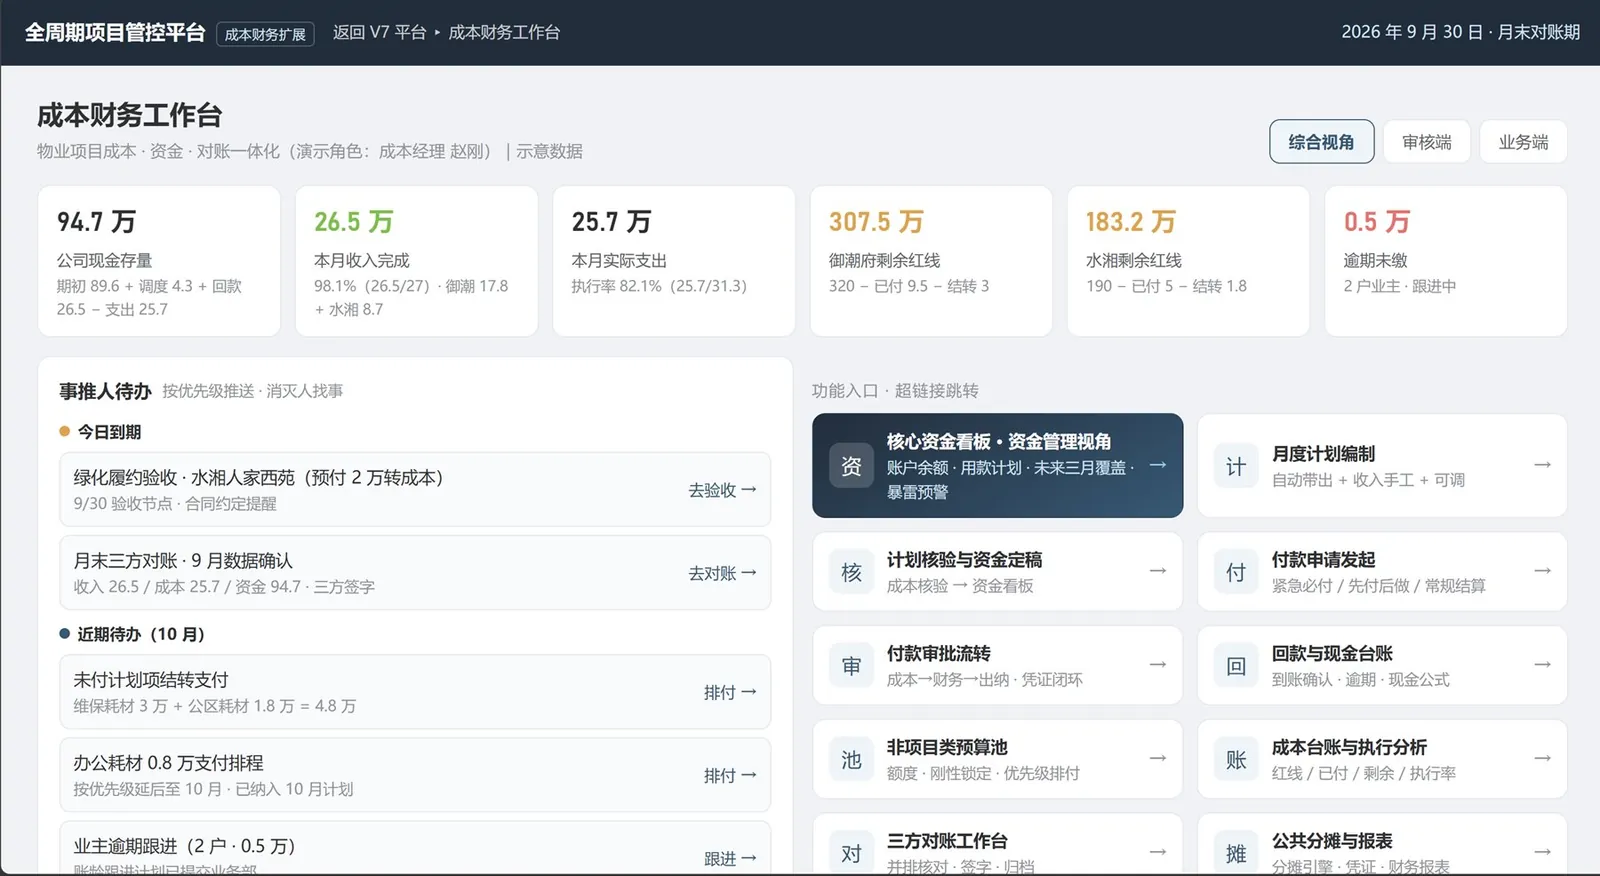Click the 返回 V7 平台 link
1600x876 pixels.
pos(379,33)
